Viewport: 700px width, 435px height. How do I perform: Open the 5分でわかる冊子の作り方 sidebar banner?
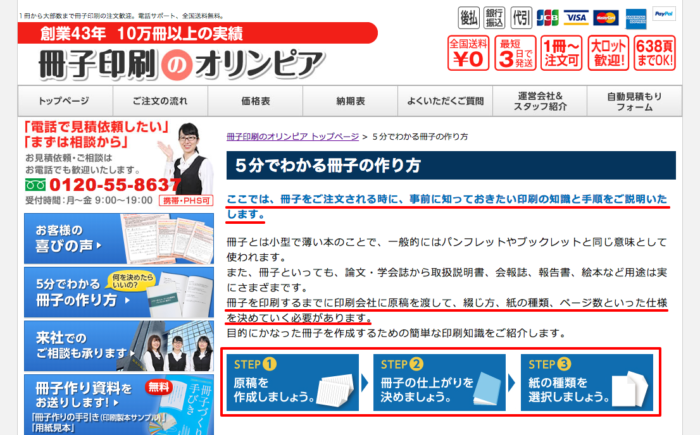pyautogui.click(x=119, y=293)
